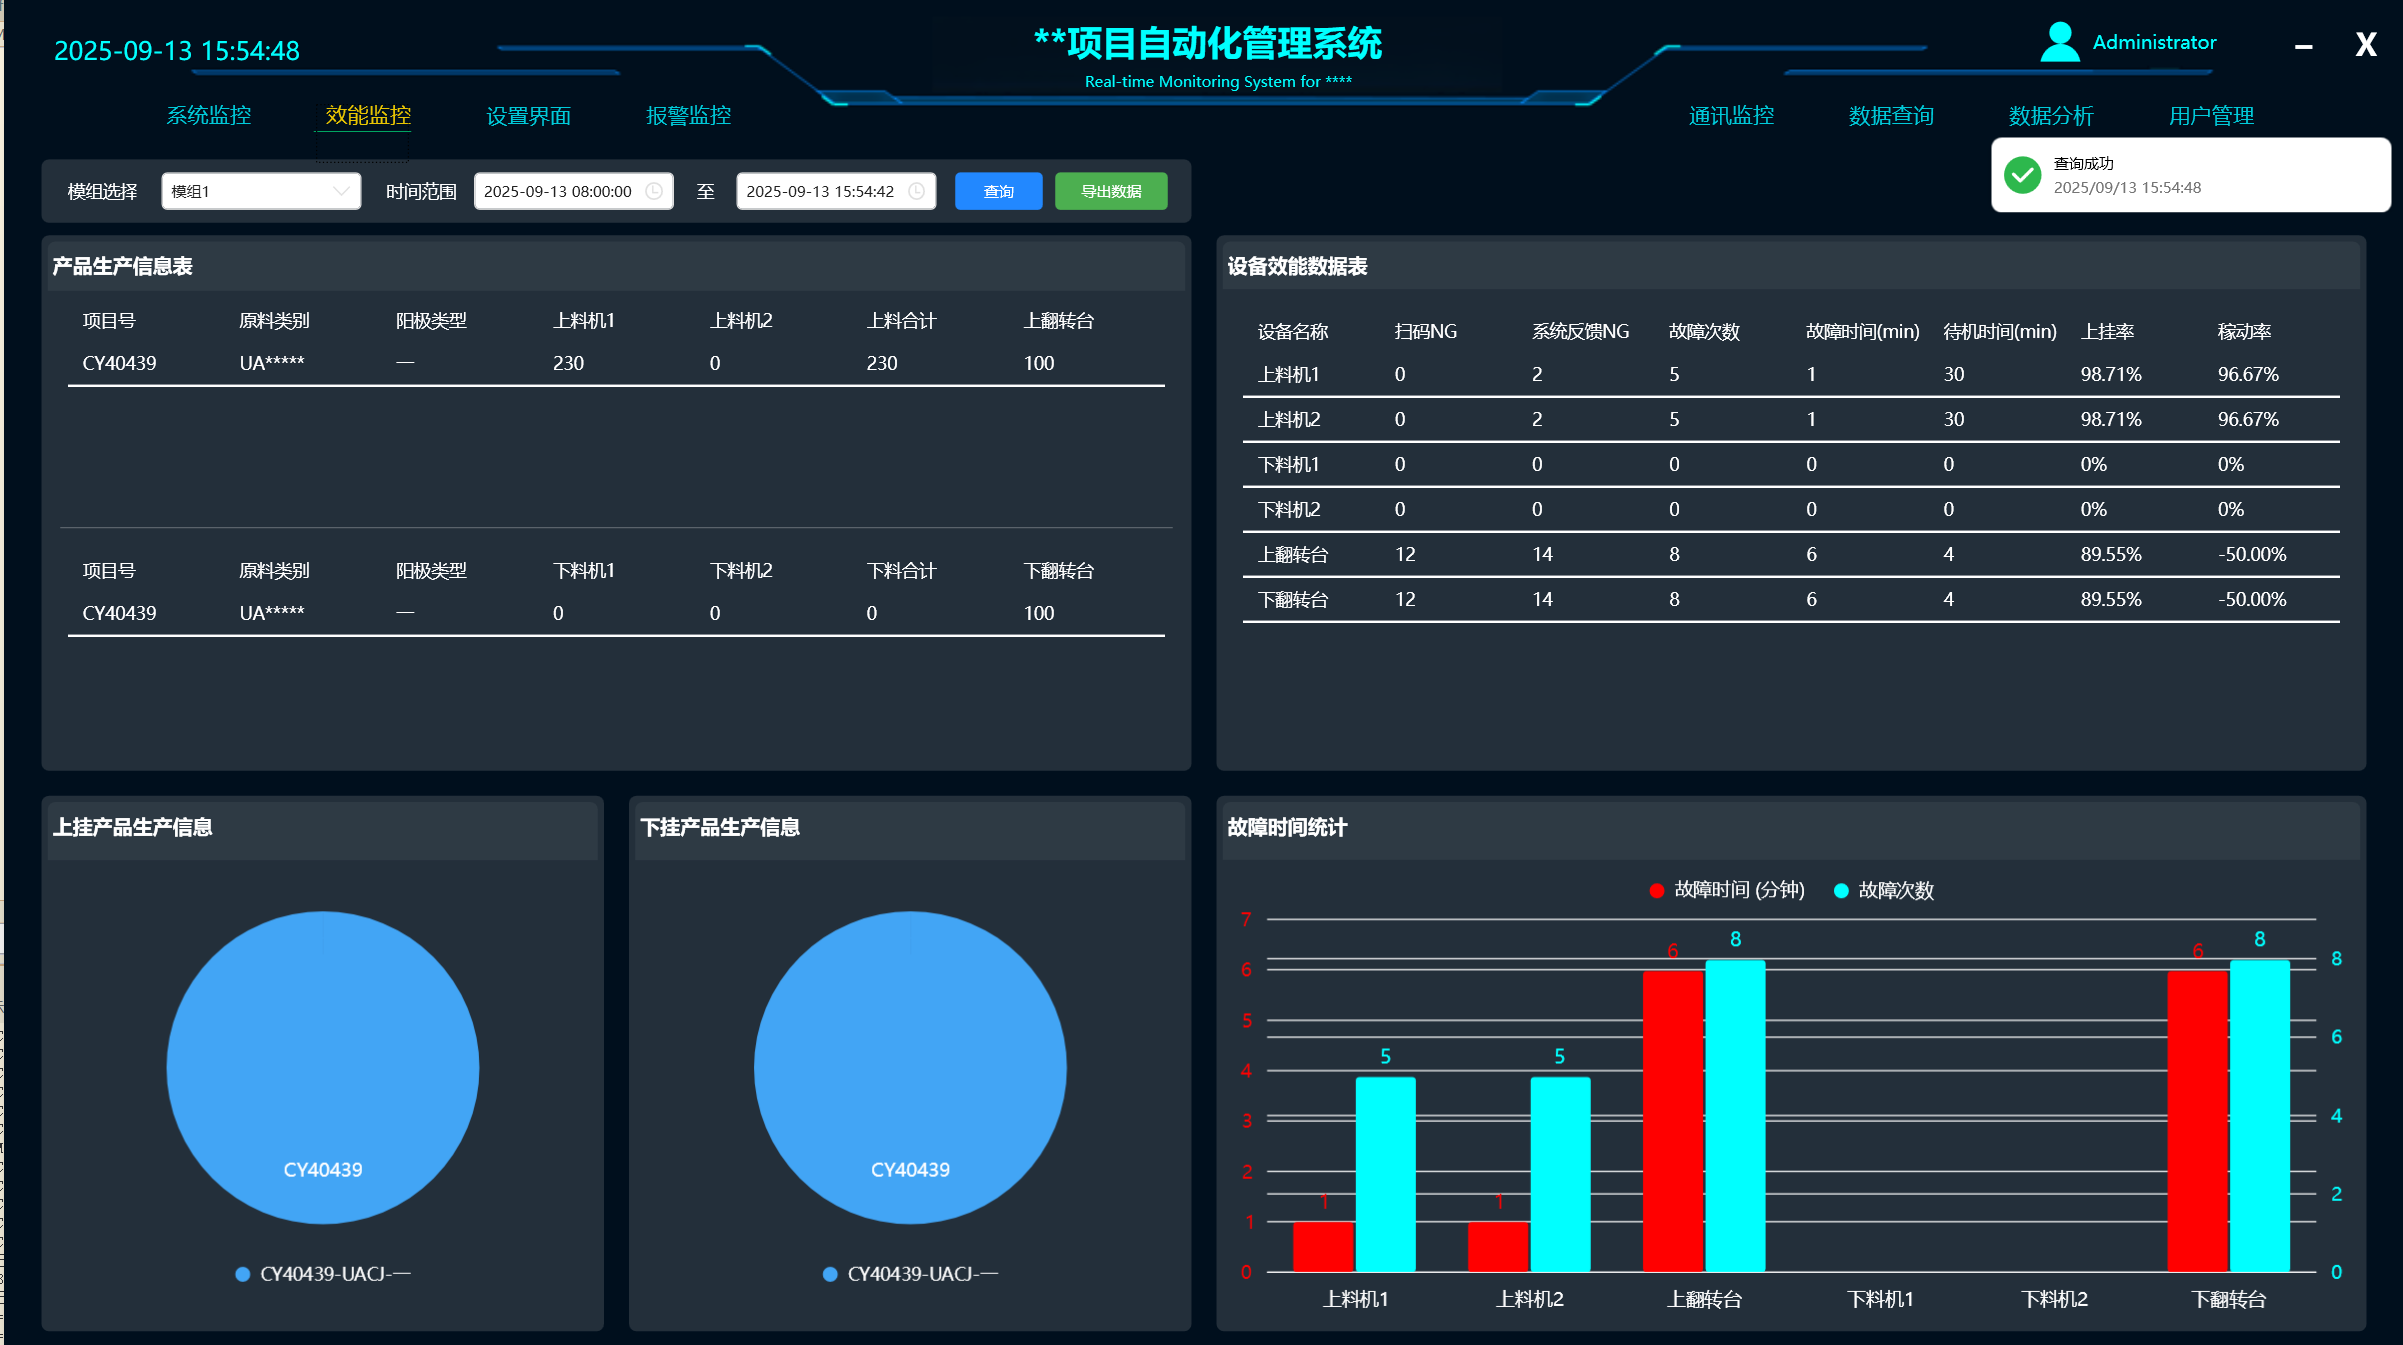
Task: Click the green success checkmark icon
Action: [x=2022, y=175]
